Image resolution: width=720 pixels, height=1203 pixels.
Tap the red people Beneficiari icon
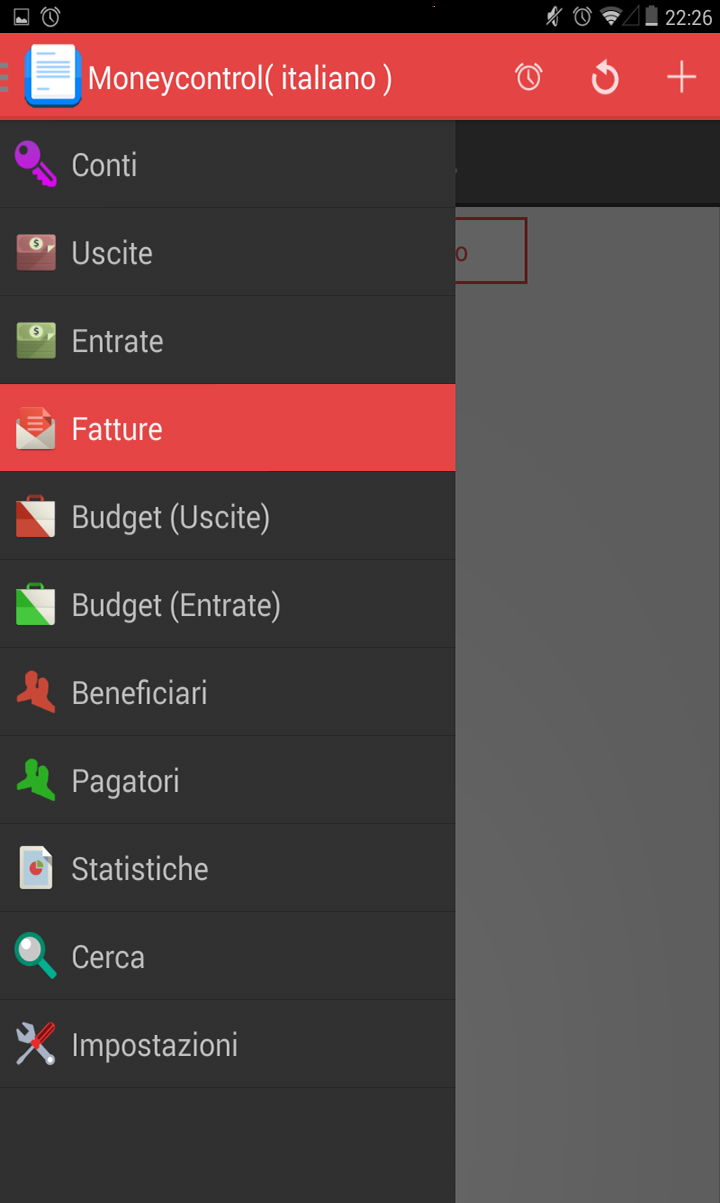pos(36,692)
